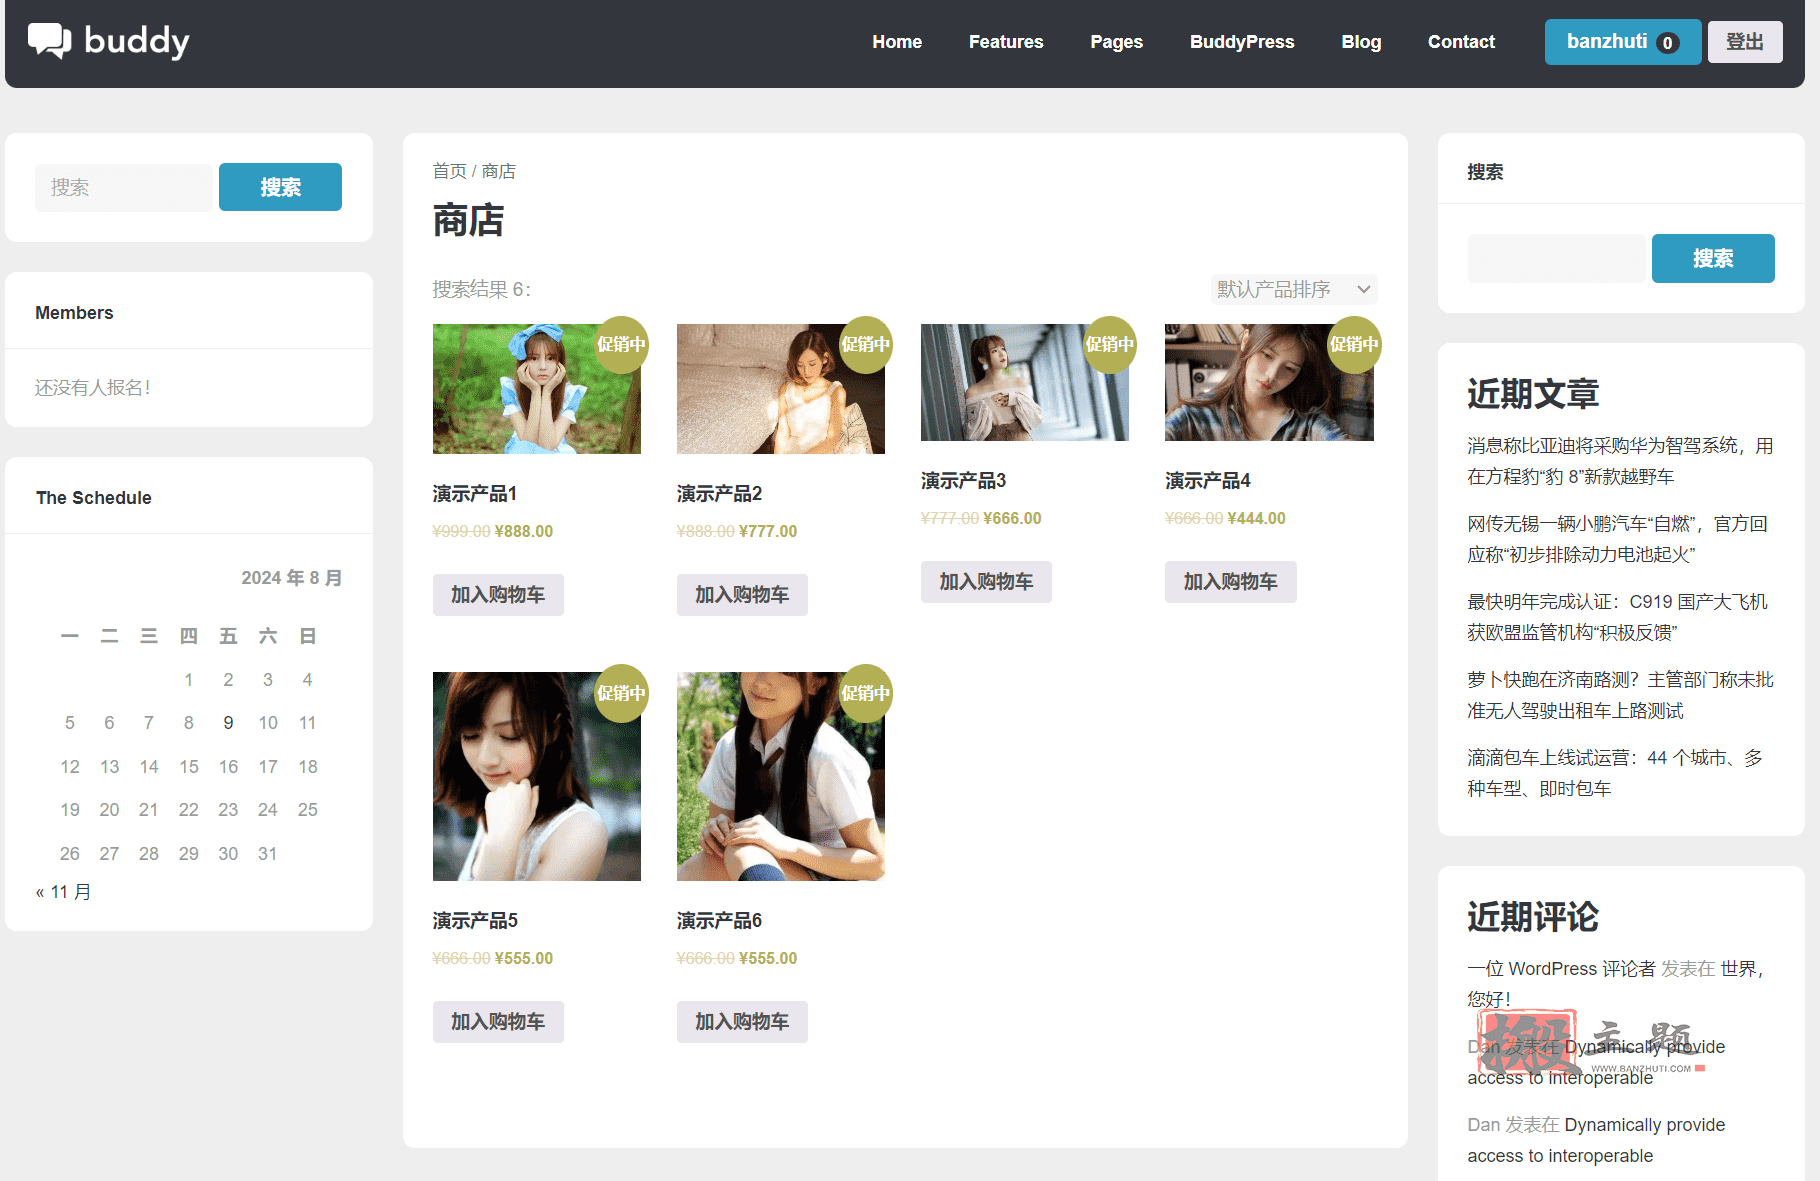Click the ¥888.00 price of 演示产品1
The width and height of the screenshot is (1820, 1181).
[x=524, y=532]
